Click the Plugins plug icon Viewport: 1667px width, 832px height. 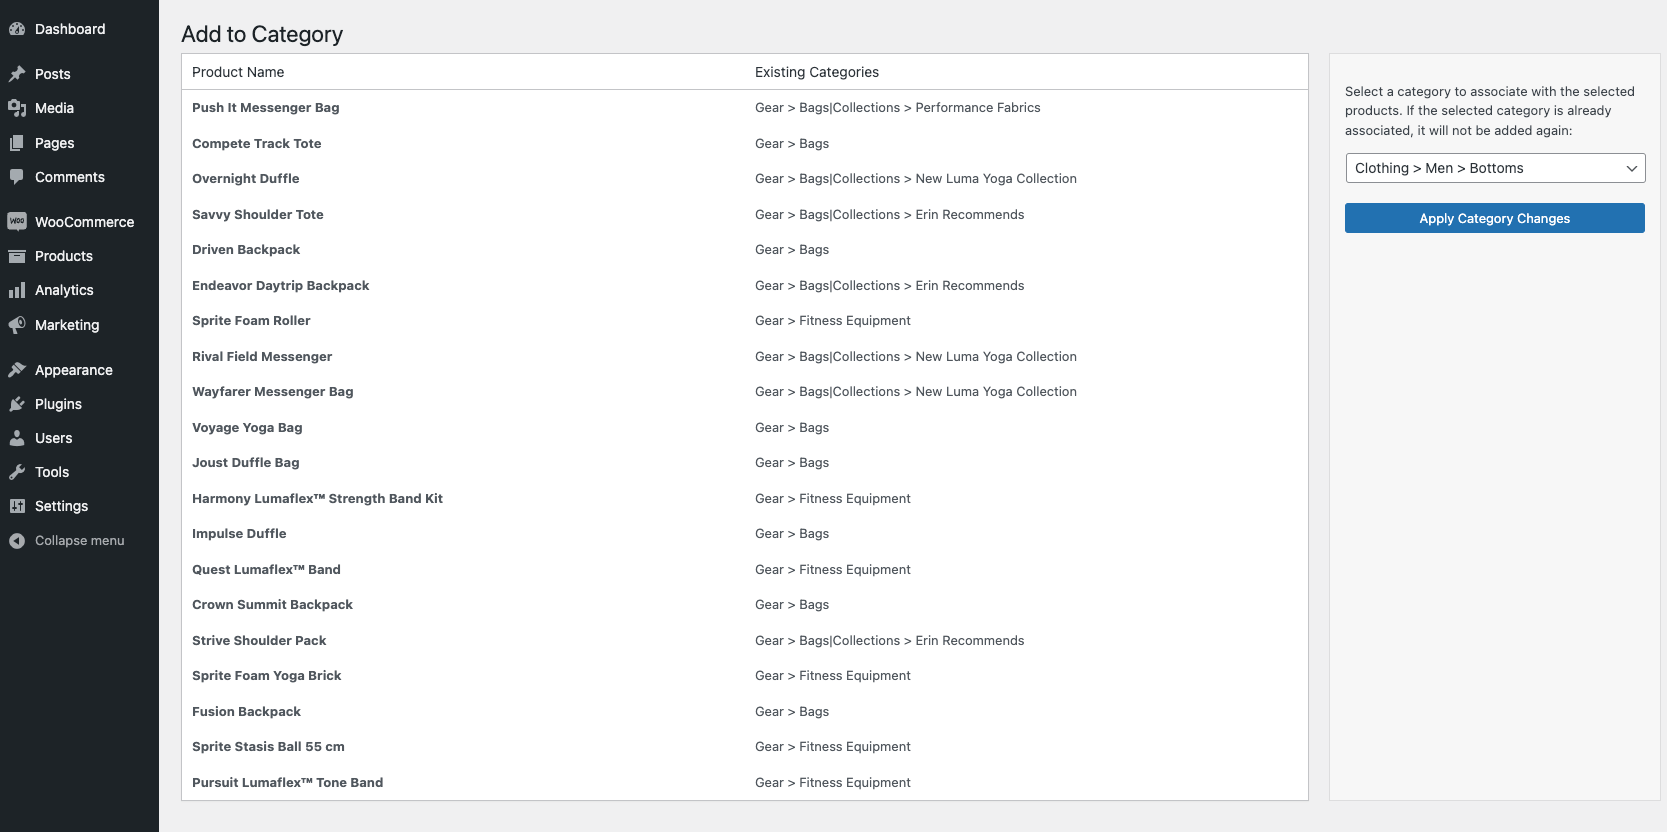tap(17, 404)
